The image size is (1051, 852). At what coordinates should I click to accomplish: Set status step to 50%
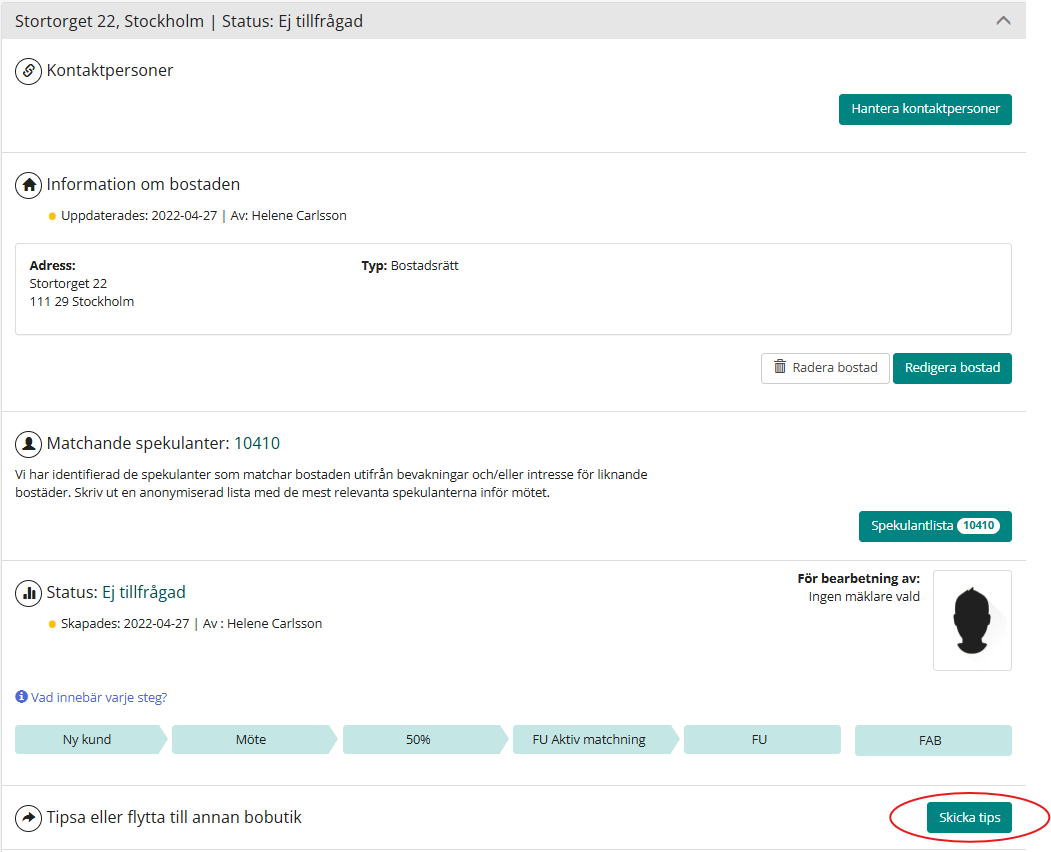point(418,740)
